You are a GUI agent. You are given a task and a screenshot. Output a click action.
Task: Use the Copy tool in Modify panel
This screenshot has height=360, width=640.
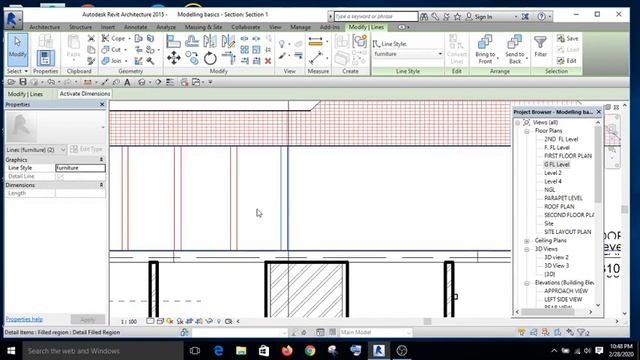click(192, 58)
